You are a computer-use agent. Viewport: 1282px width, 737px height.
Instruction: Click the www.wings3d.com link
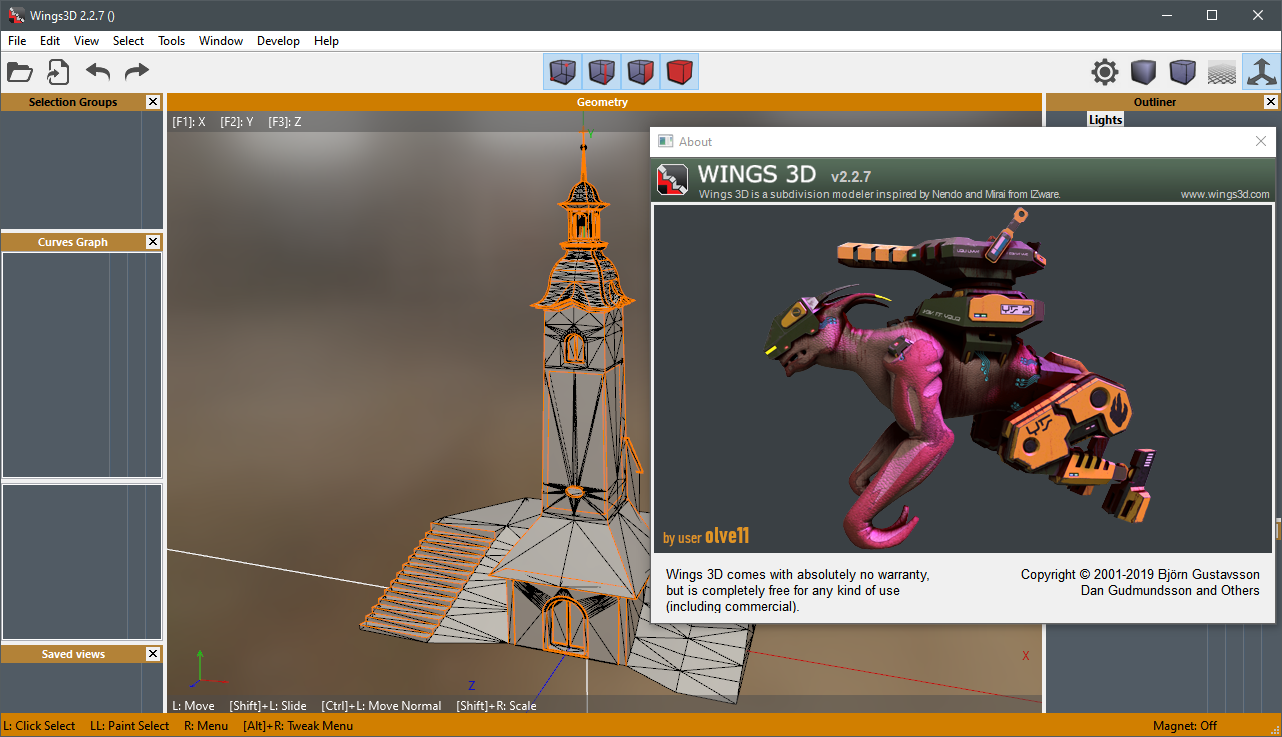coord(1225,194)
